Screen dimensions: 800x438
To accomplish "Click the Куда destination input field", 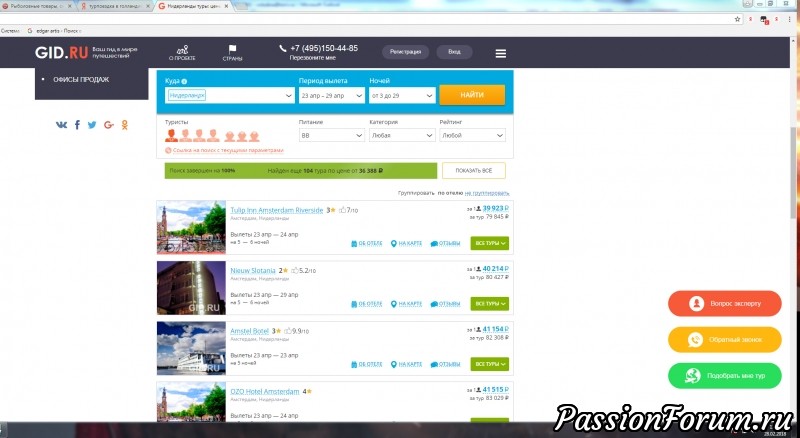I will coord(228,95).
